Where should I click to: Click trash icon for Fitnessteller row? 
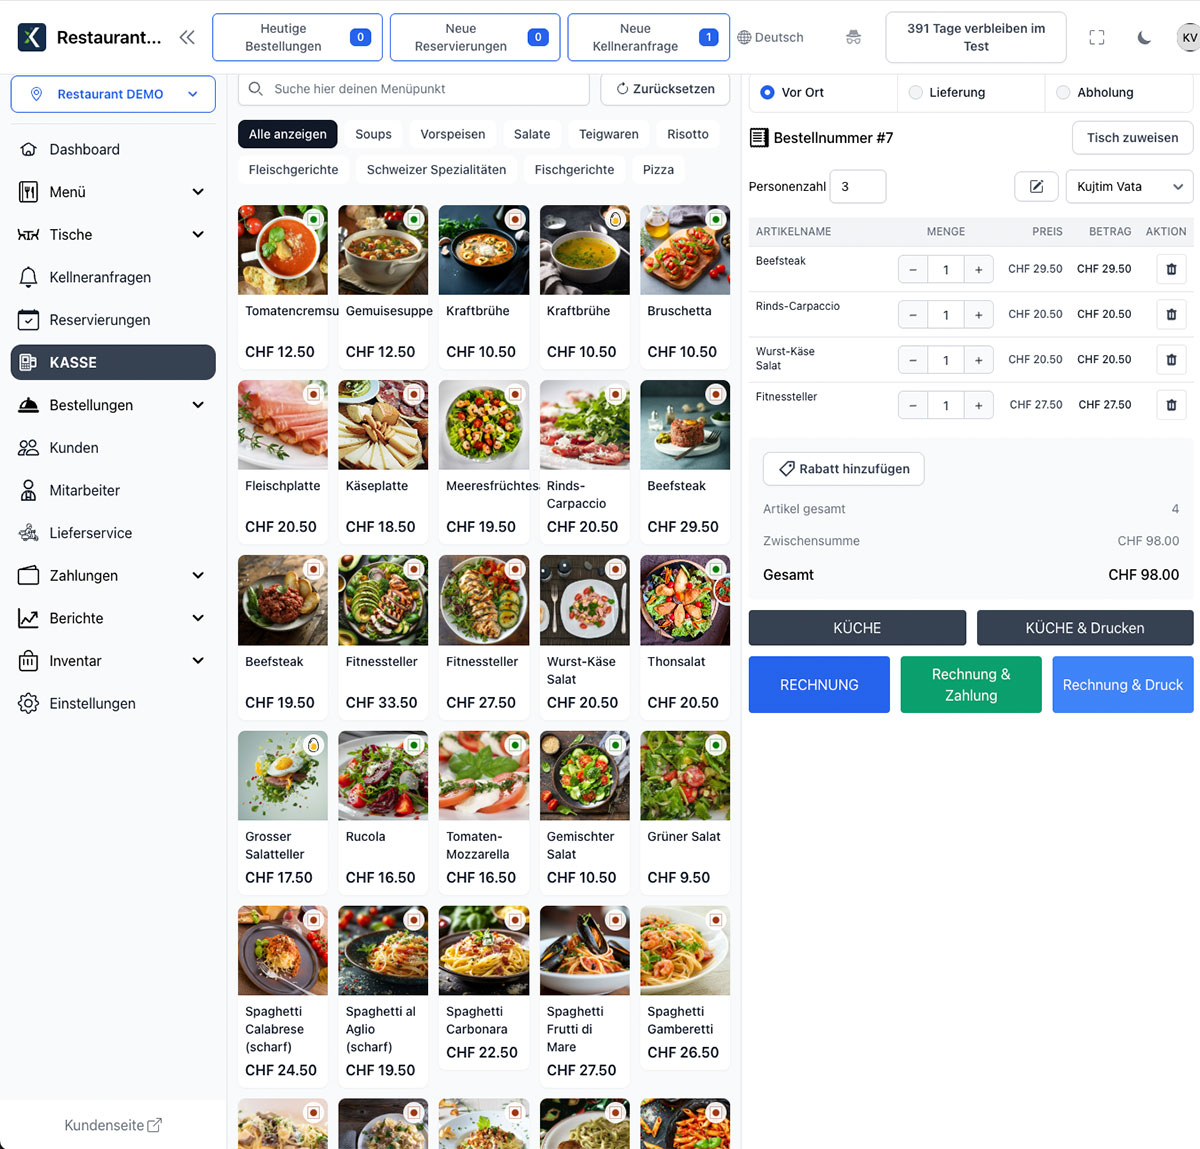click(x=1171, y=405)
